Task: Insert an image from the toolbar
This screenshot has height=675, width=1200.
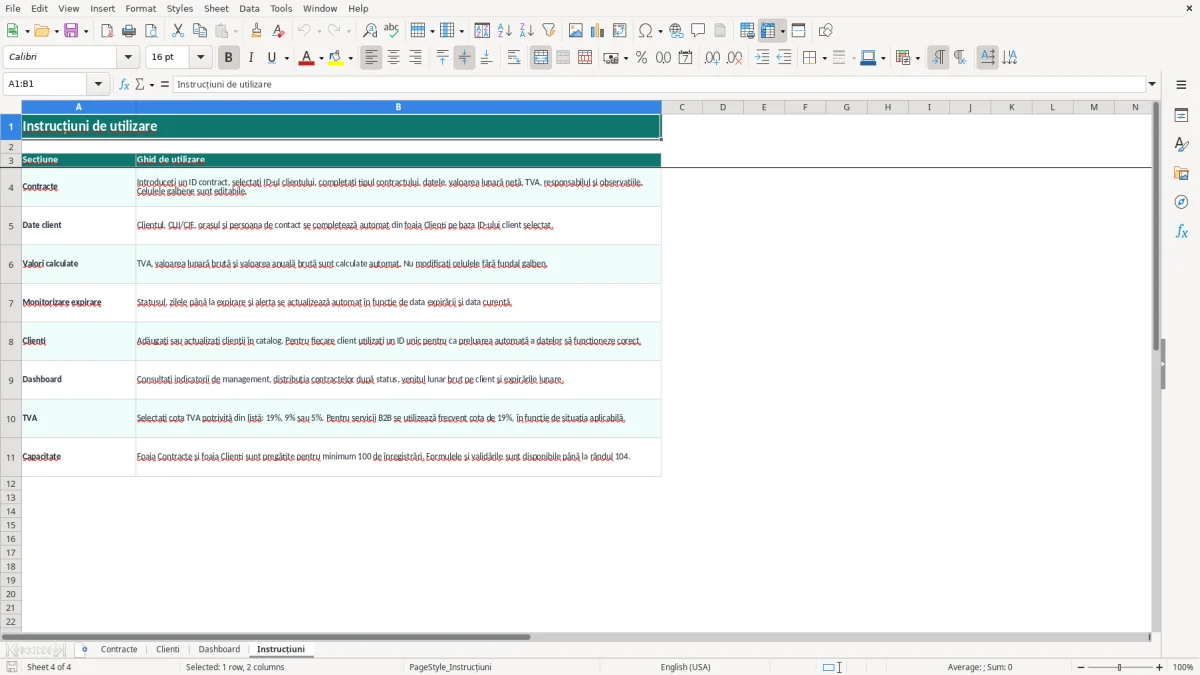Action: pos(576,31)
